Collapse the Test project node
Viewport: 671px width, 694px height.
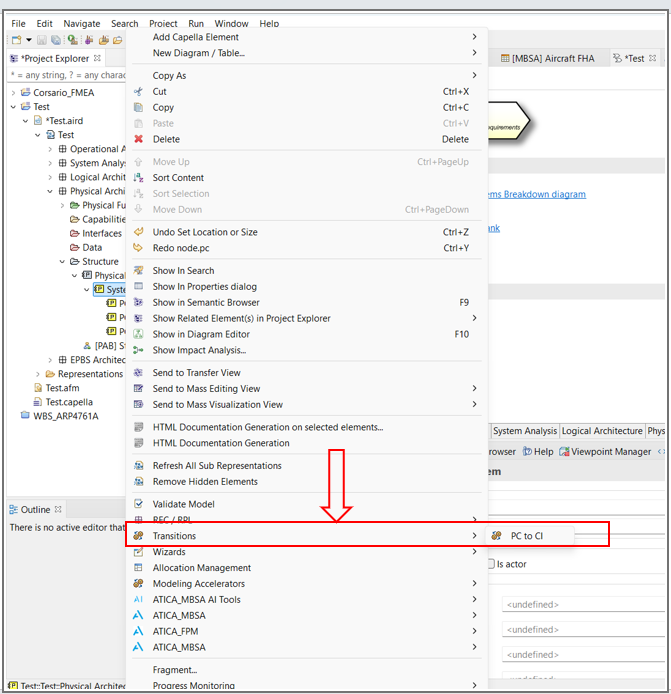pos(13,107)
